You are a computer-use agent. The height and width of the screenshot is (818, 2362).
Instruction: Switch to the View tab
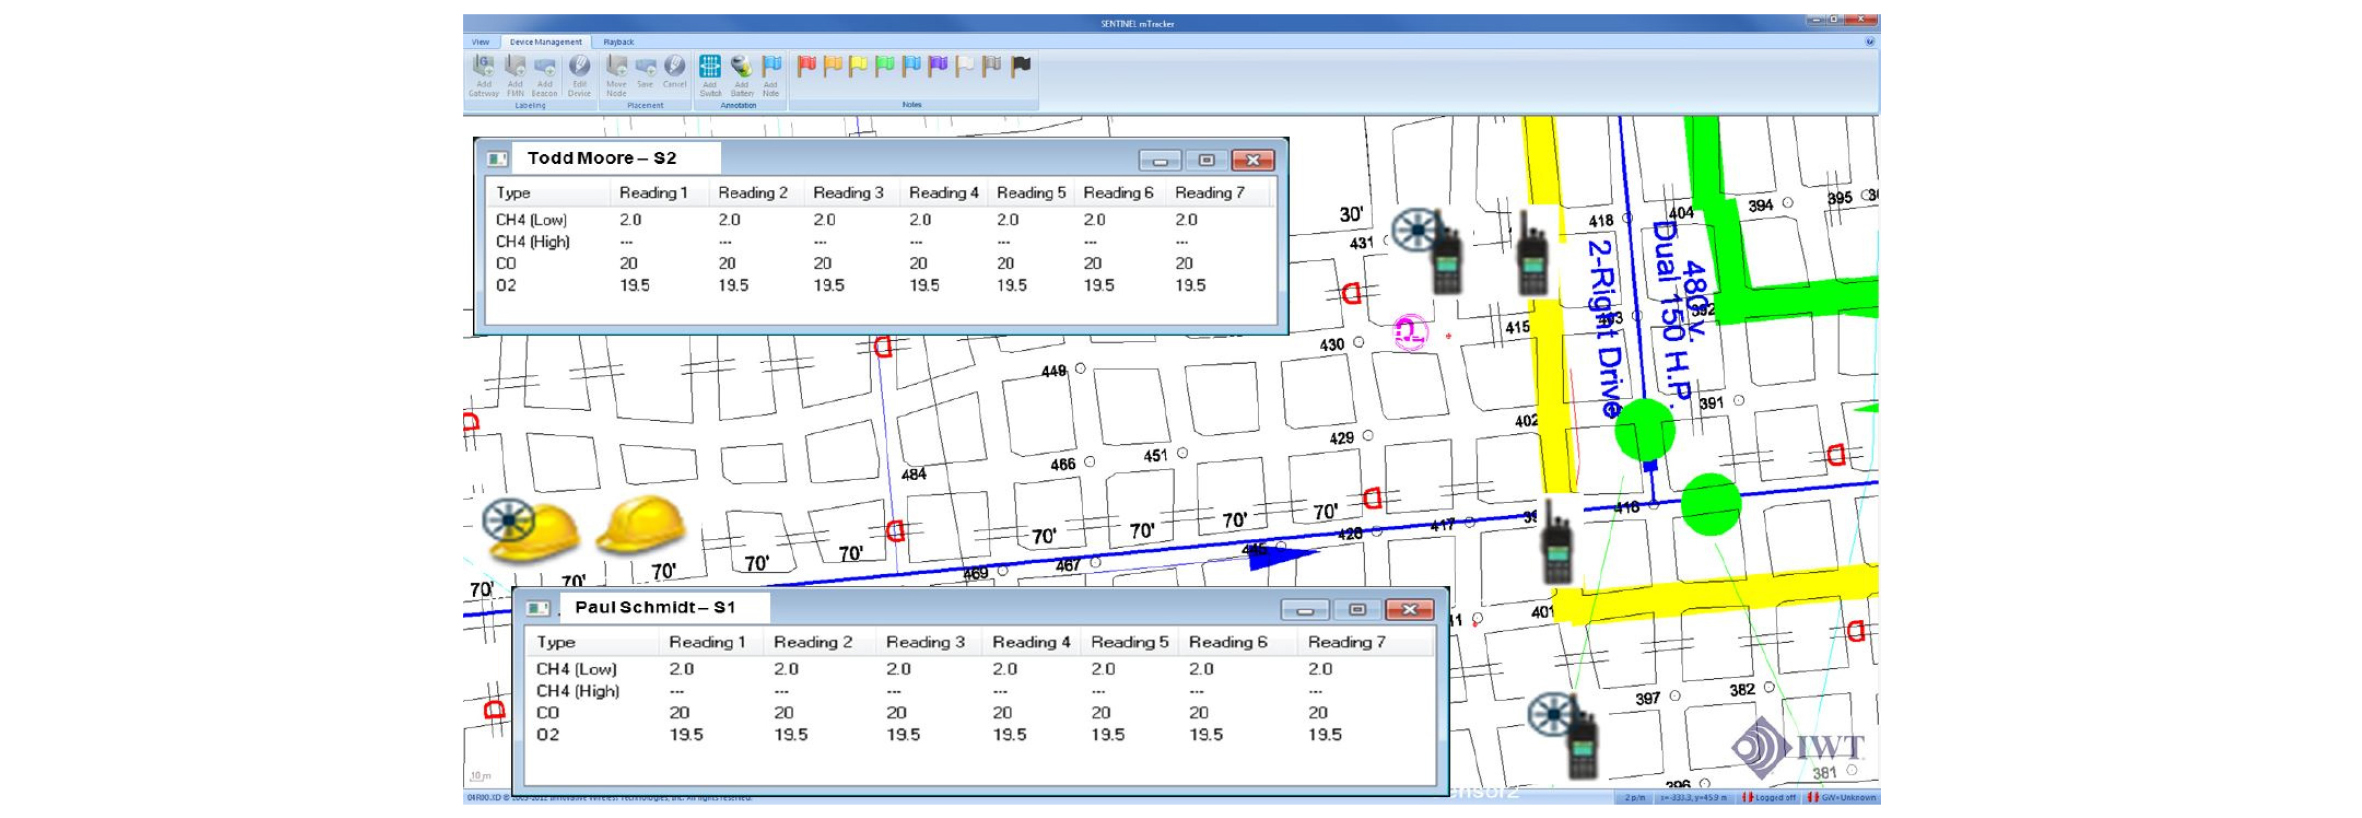[x=481, y=42]
